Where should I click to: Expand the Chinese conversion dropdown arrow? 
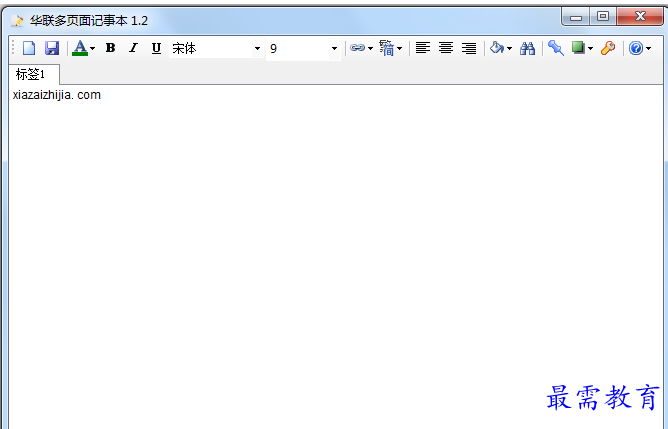coord(400,49)
